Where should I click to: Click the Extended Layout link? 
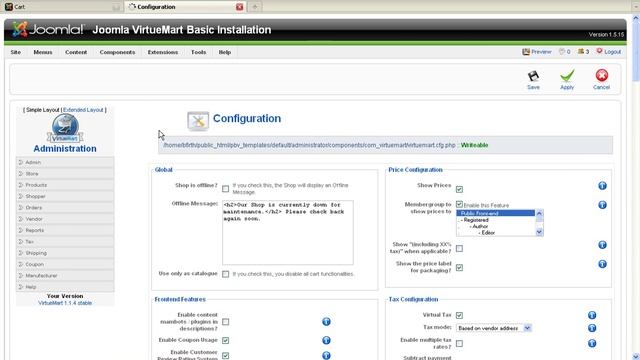click(83, 110)
